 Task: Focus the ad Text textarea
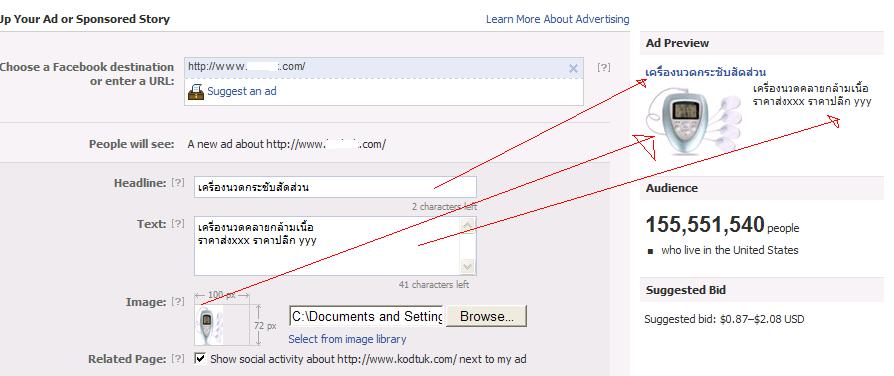pyautogui.click(x=328, y=246)
